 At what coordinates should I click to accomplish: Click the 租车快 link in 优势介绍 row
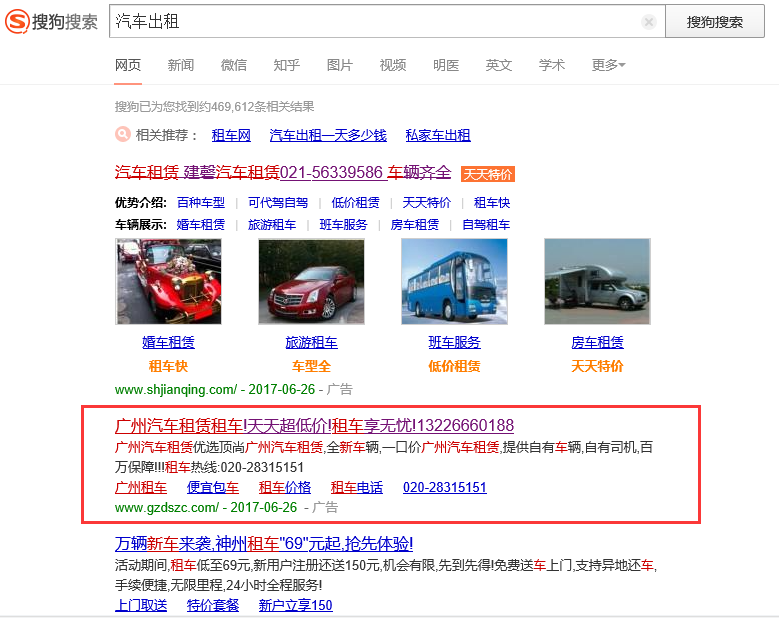(492, 203)
